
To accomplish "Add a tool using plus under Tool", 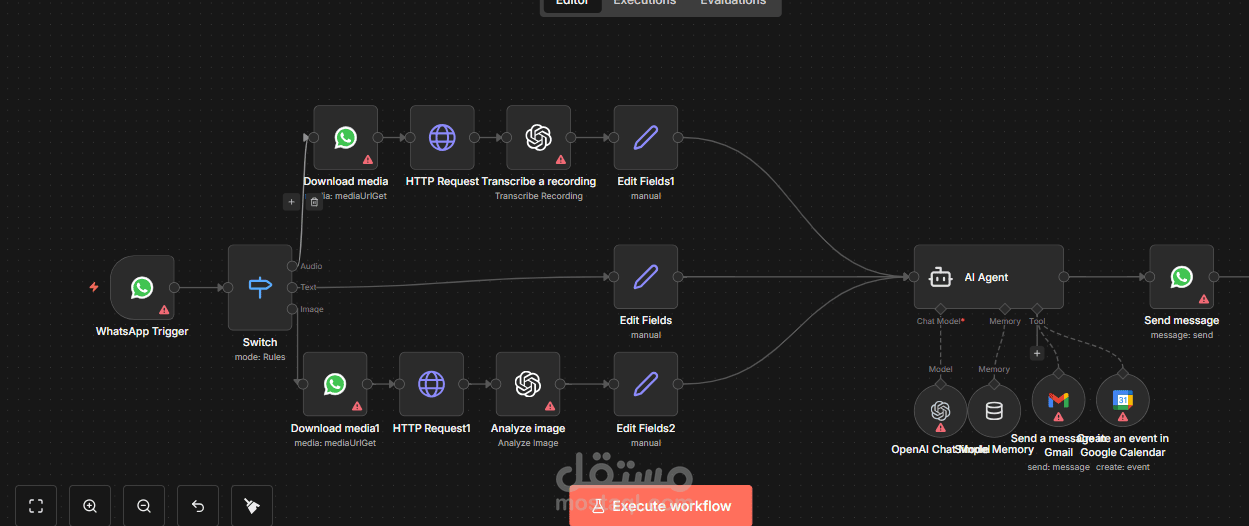I will pos(1037,353).
